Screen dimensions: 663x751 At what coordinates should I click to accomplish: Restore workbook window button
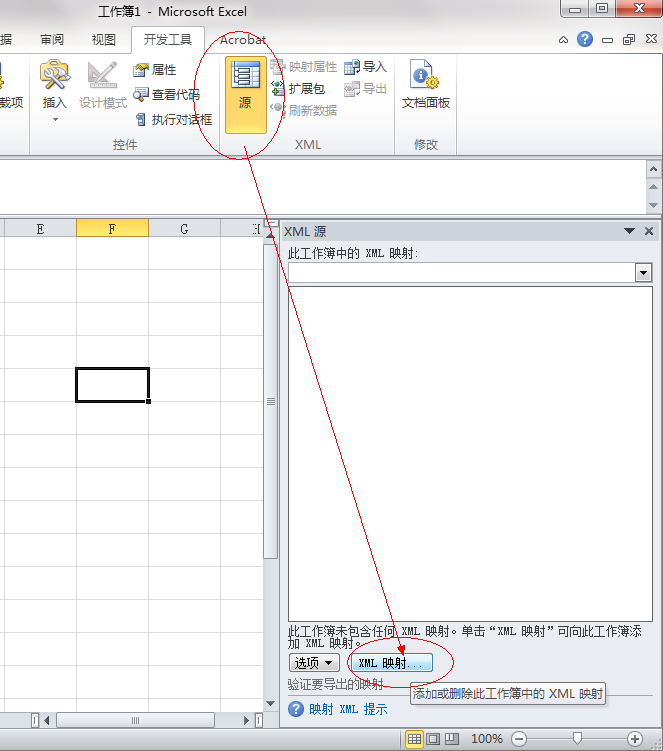(629, 40)
